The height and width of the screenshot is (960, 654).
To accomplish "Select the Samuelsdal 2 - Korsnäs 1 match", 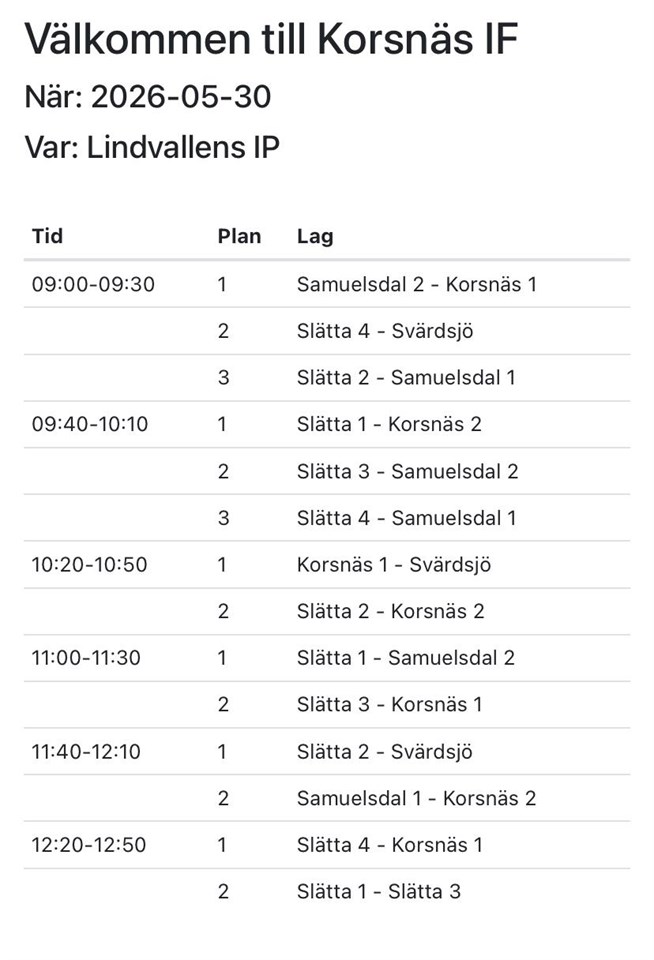I will tap(416, 284).
